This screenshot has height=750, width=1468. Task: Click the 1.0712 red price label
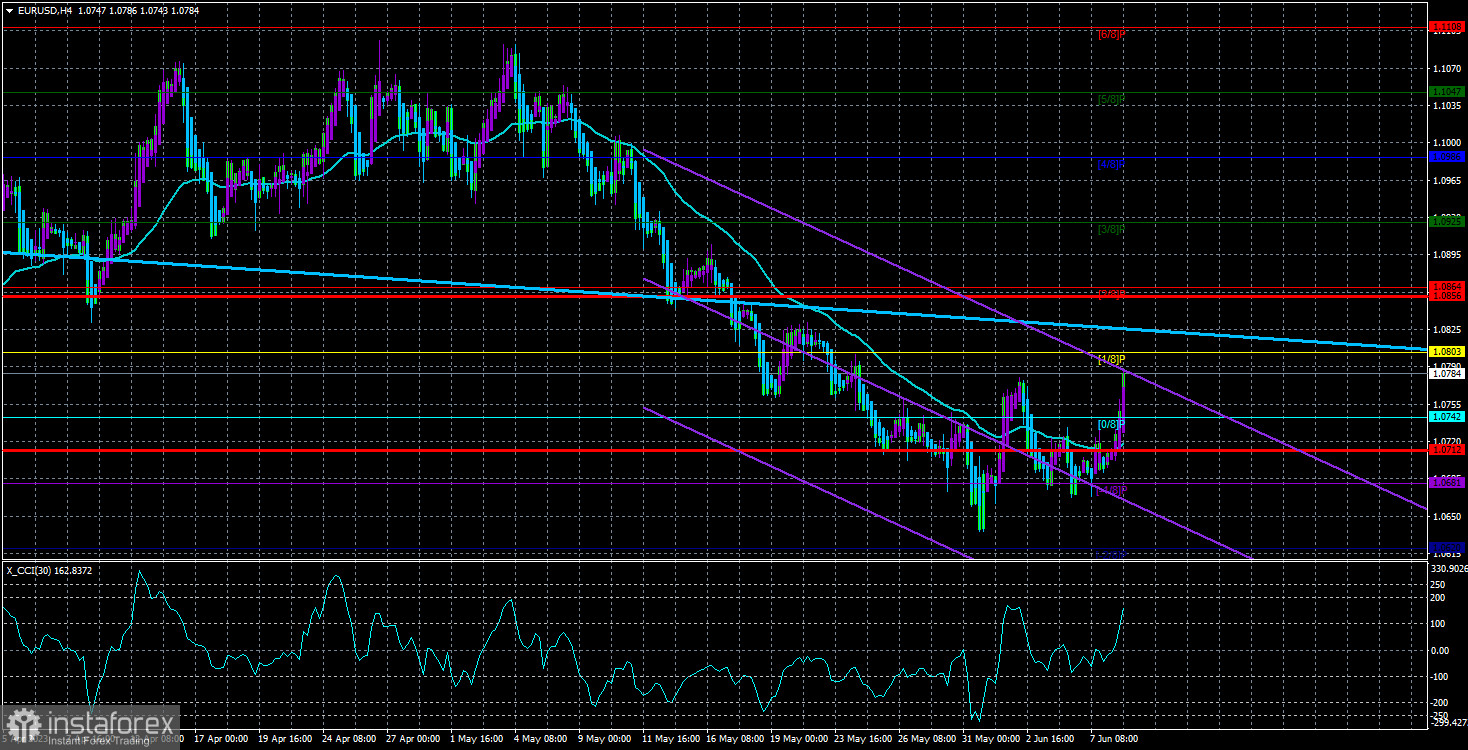pos(1447,450)
